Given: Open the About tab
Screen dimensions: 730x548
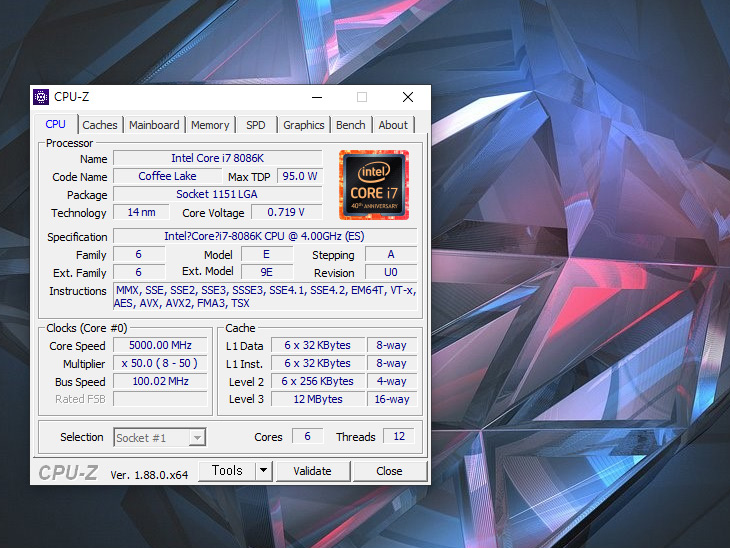Looking at the screenshot, I should pos(393,125).
